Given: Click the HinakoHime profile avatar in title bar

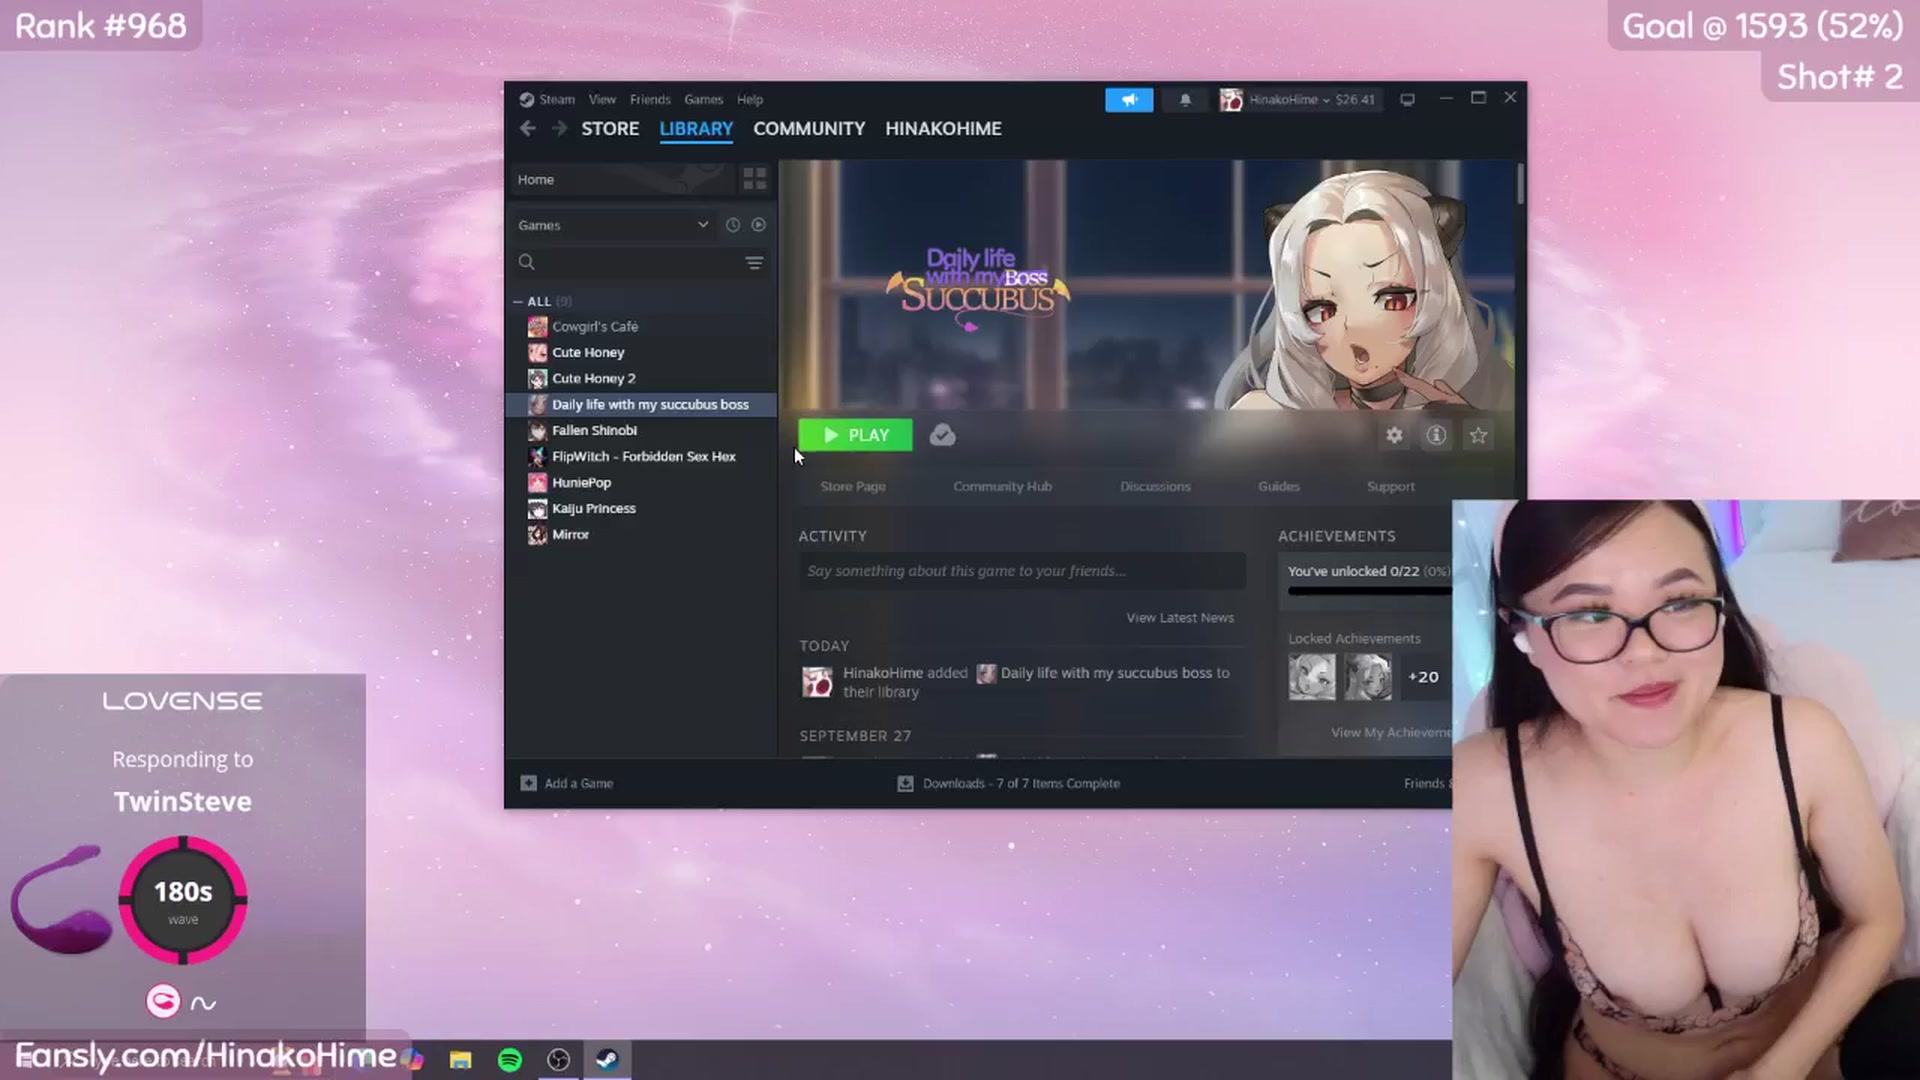Looking at the screenshot, I should click(x=1231, y=100).
